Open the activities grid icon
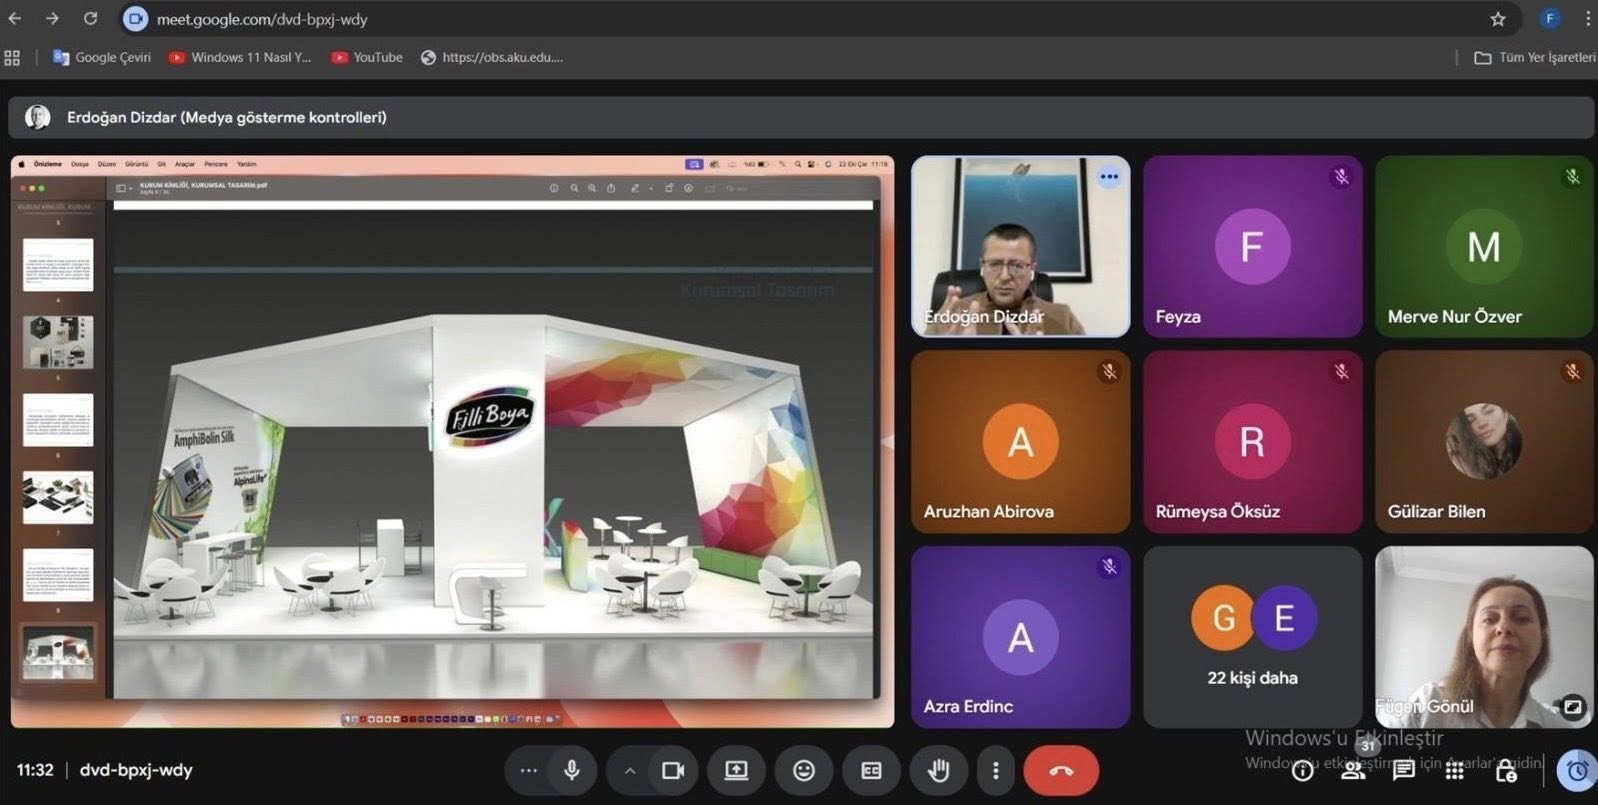 tap(1455, 770)
